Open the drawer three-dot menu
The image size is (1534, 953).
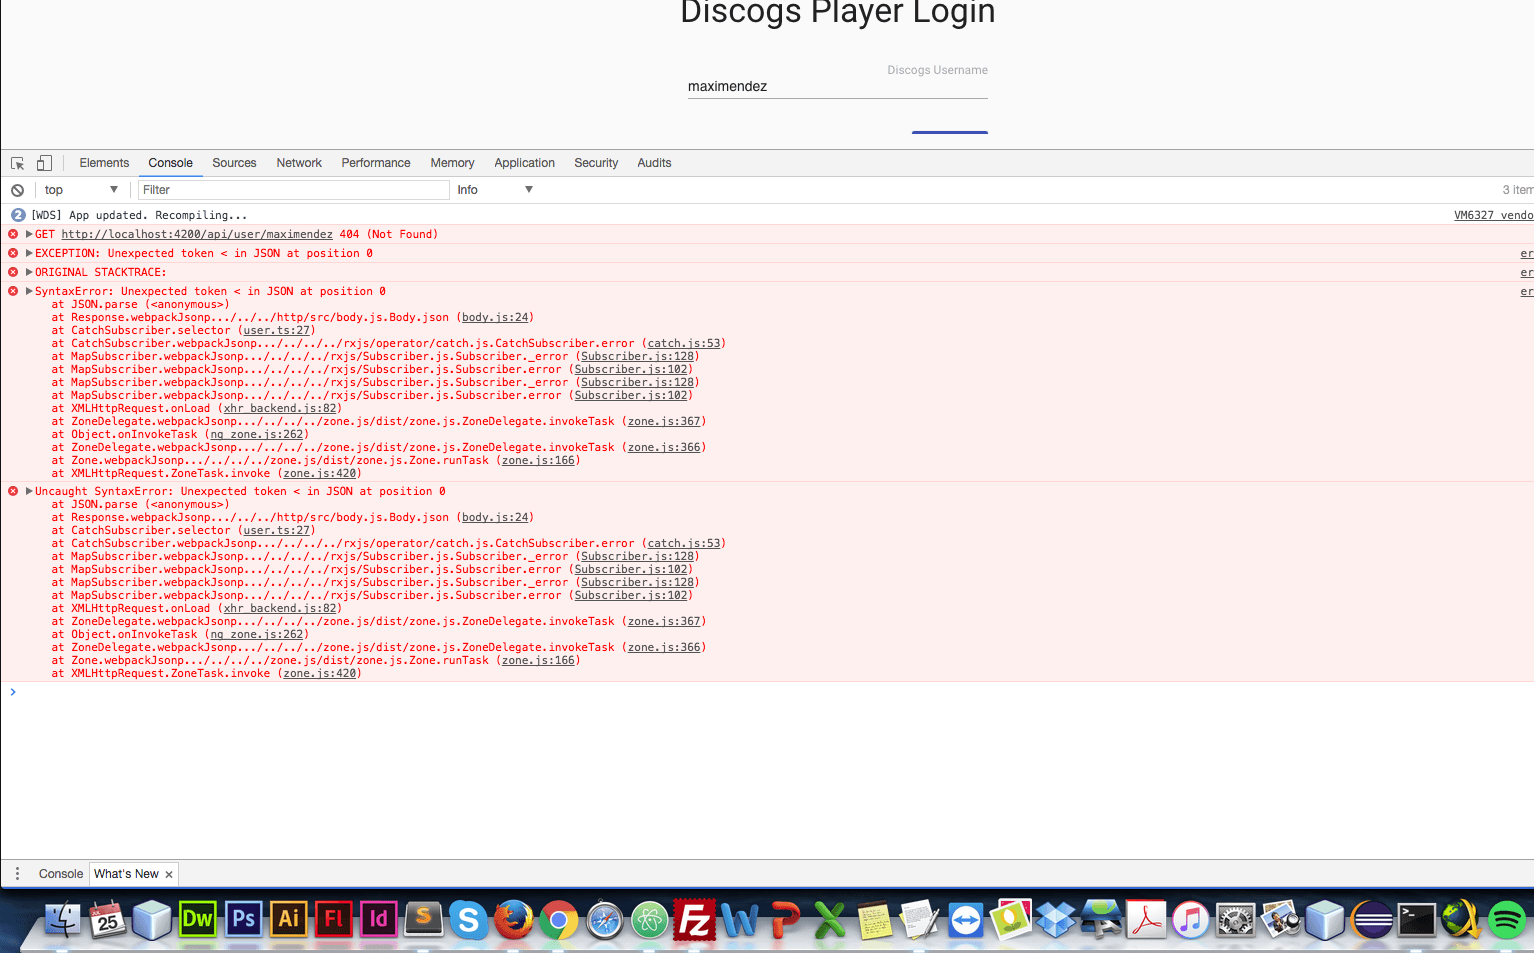pos(17,874)
